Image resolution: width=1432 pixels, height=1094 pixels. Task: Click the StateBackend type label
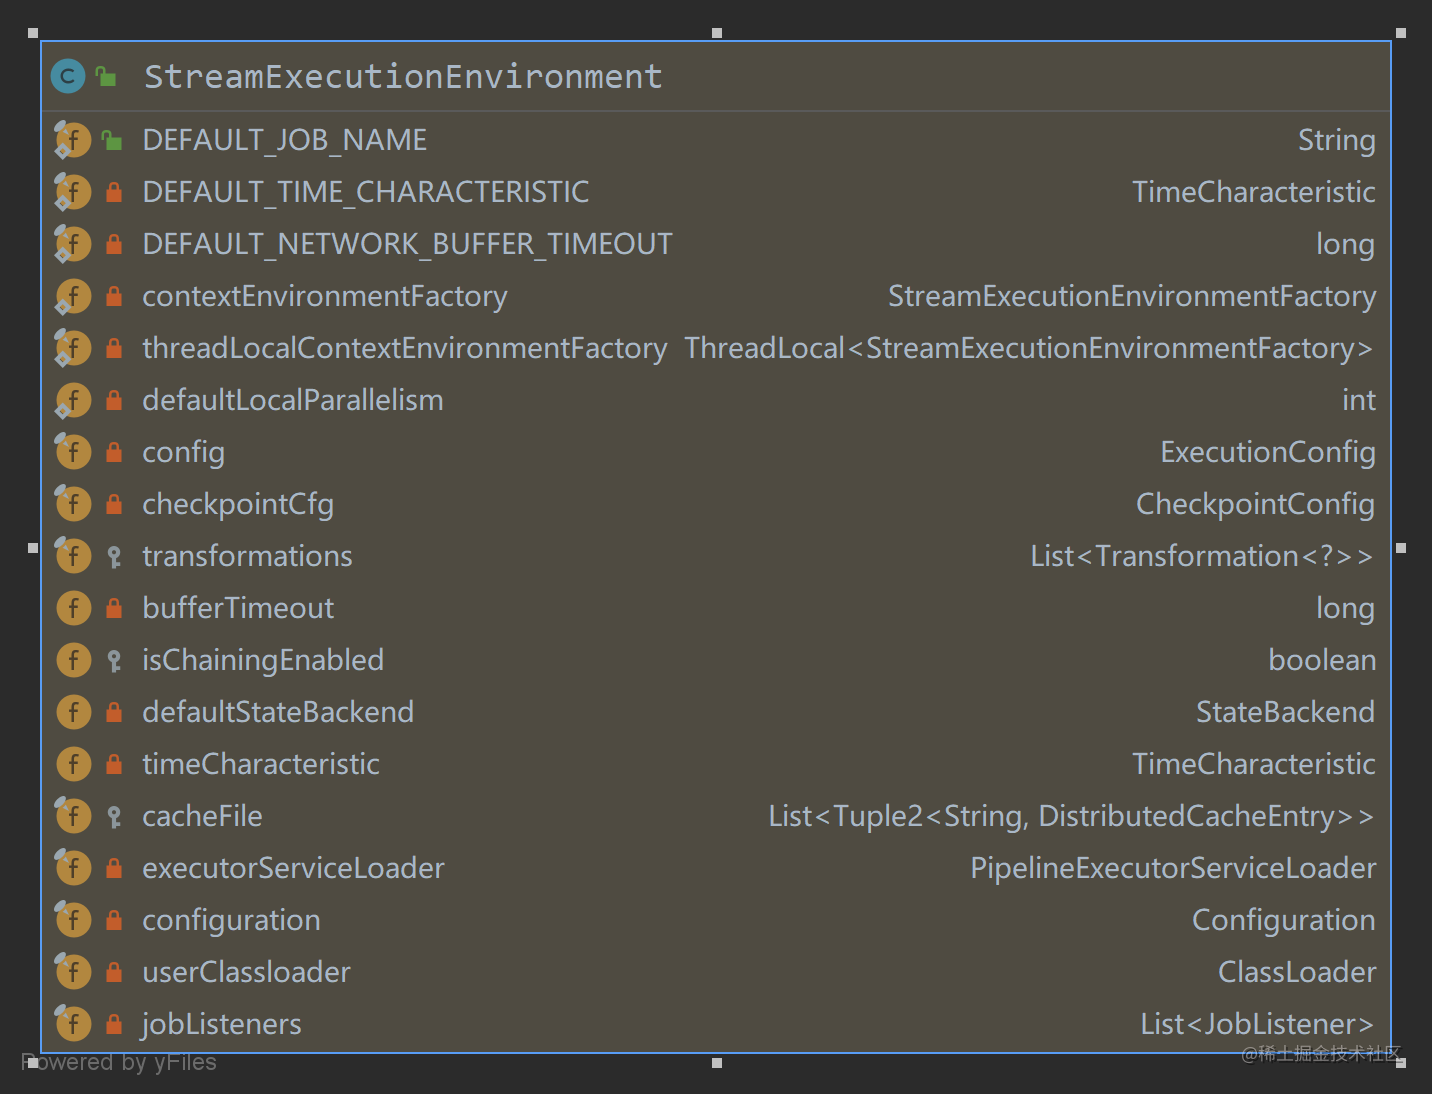(1285, 712)
